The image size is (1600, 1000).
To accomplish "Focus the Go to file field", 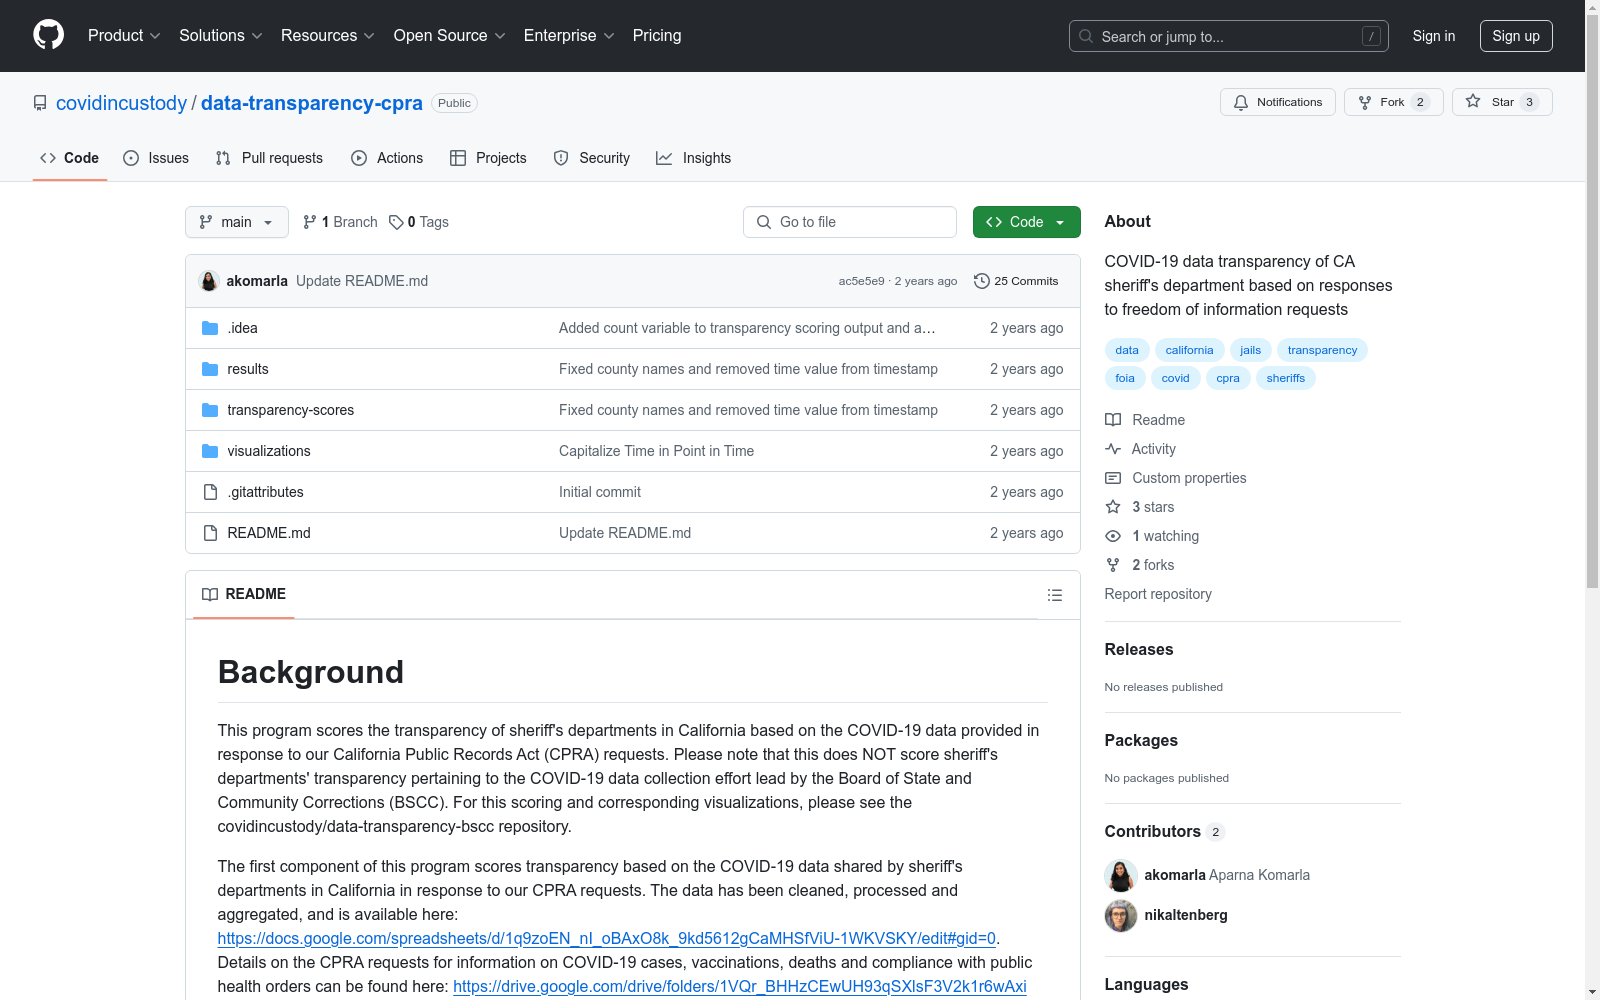I will (850, 222).
